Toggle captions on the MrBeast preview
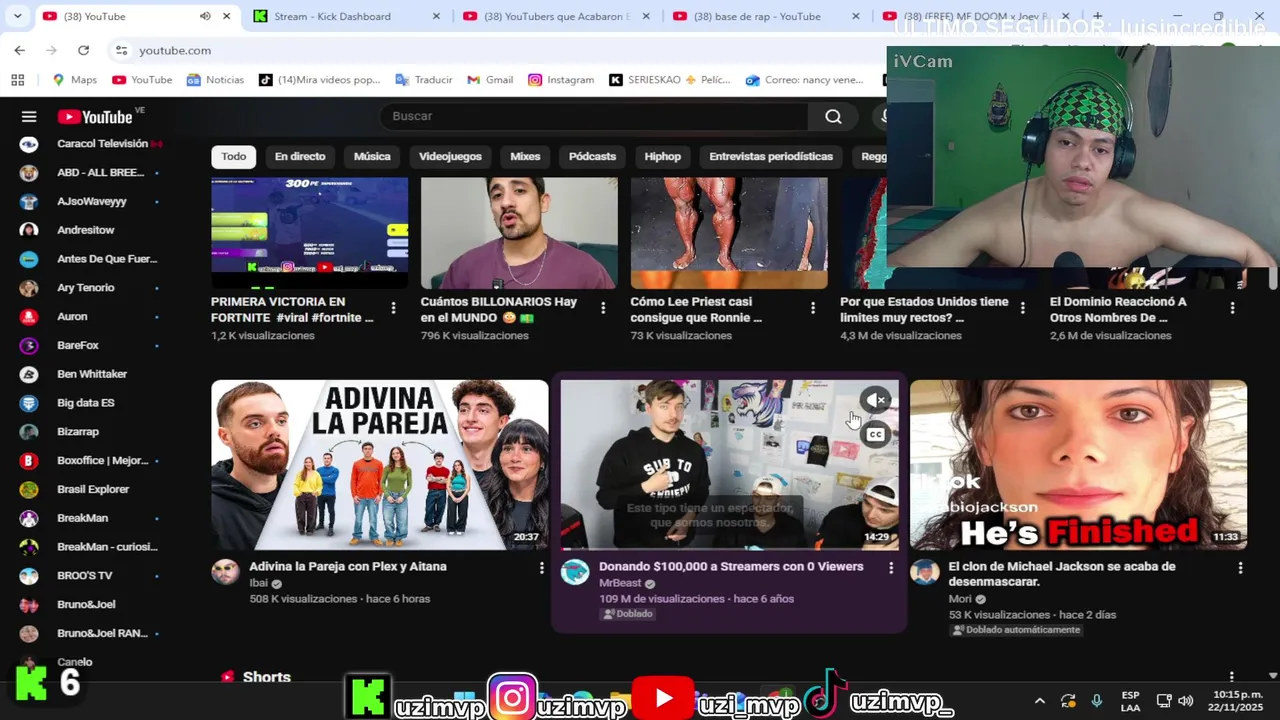The height and width of the screenshot is (720, 1280). (x=875, y=434)
